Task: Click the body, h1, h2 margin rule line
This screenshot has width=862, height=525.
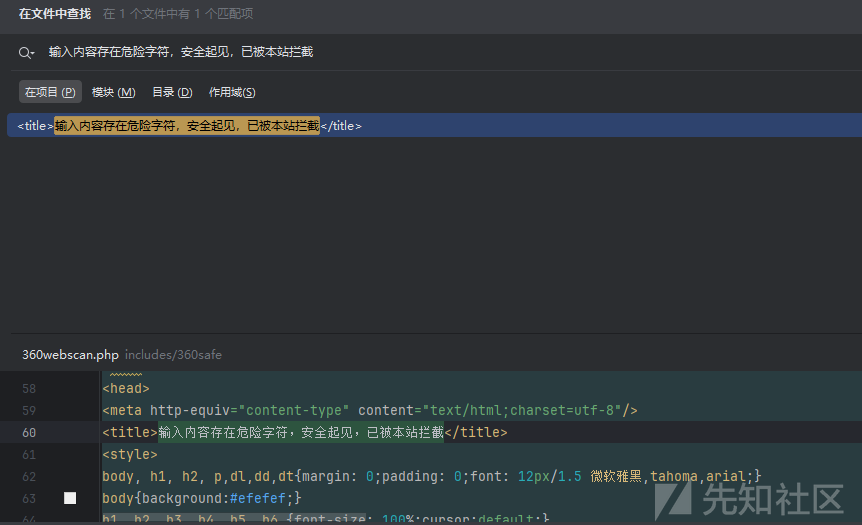Action: (432, 477)
